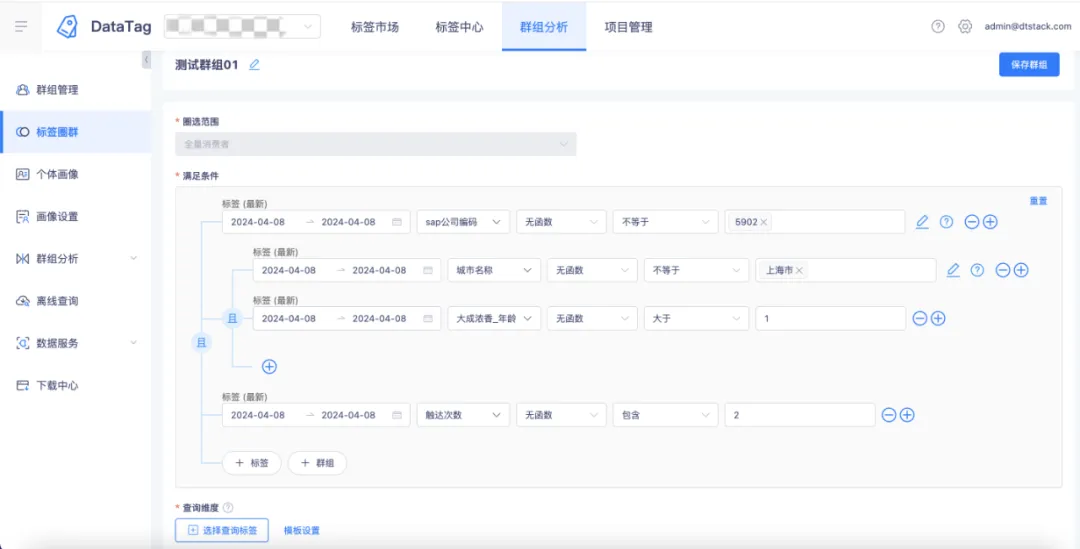Open settings gear in top header

tap(965, 26)
